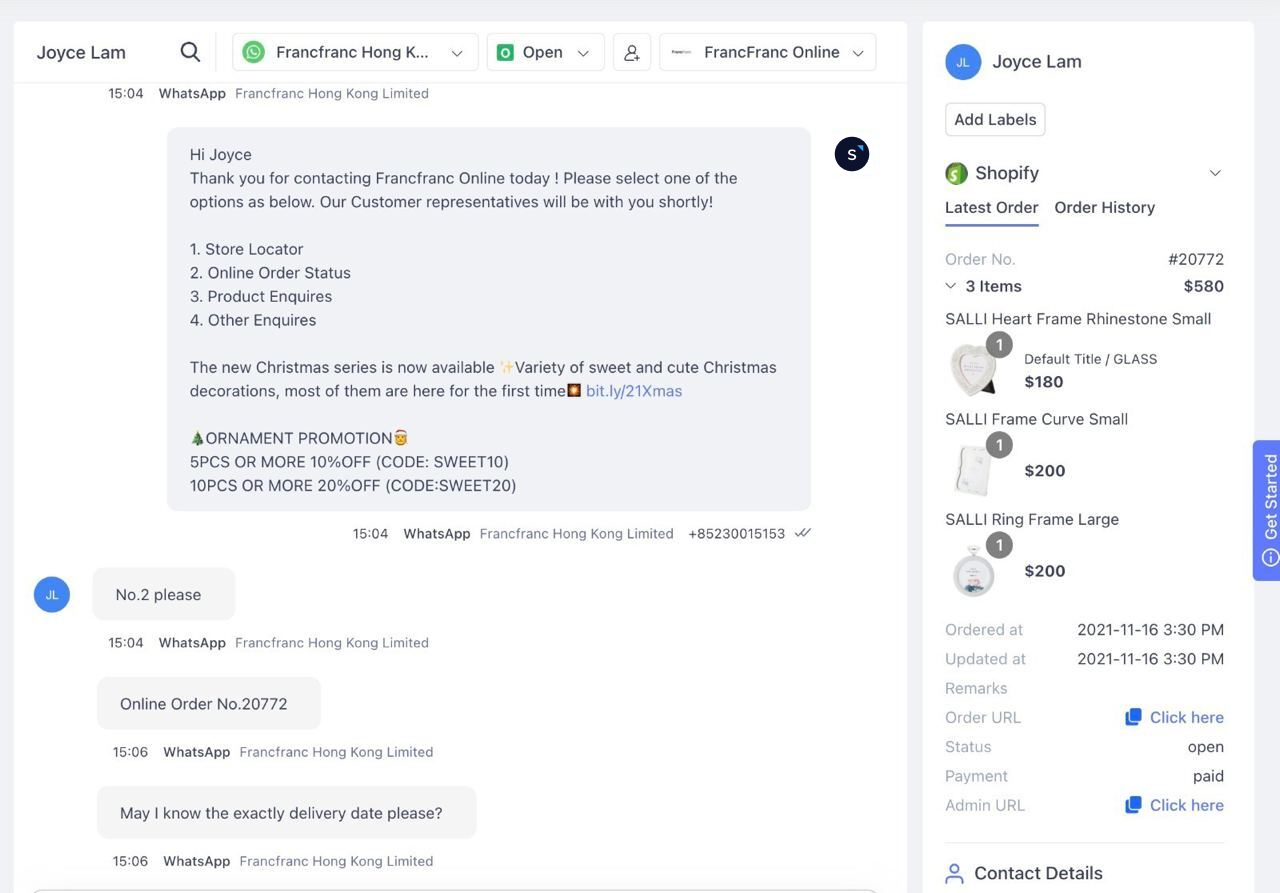The width and height of the screenshot is (1280, 893).
Task: Click the Default Title / GLASS variant text
Action: 1091,359
